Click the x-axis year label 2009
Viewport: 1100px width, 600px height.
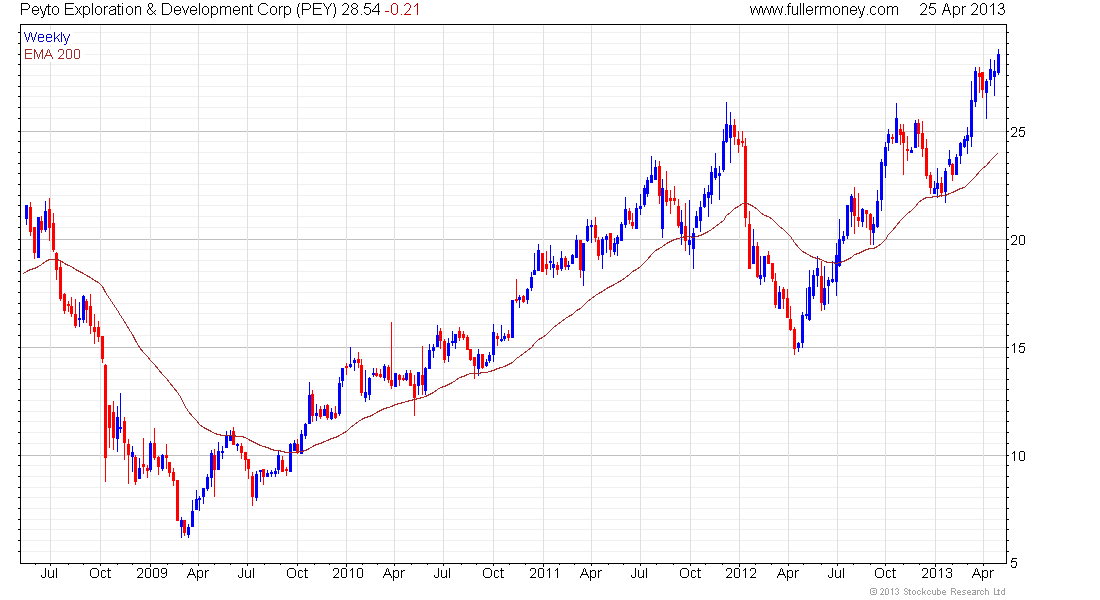pos(152,573)
